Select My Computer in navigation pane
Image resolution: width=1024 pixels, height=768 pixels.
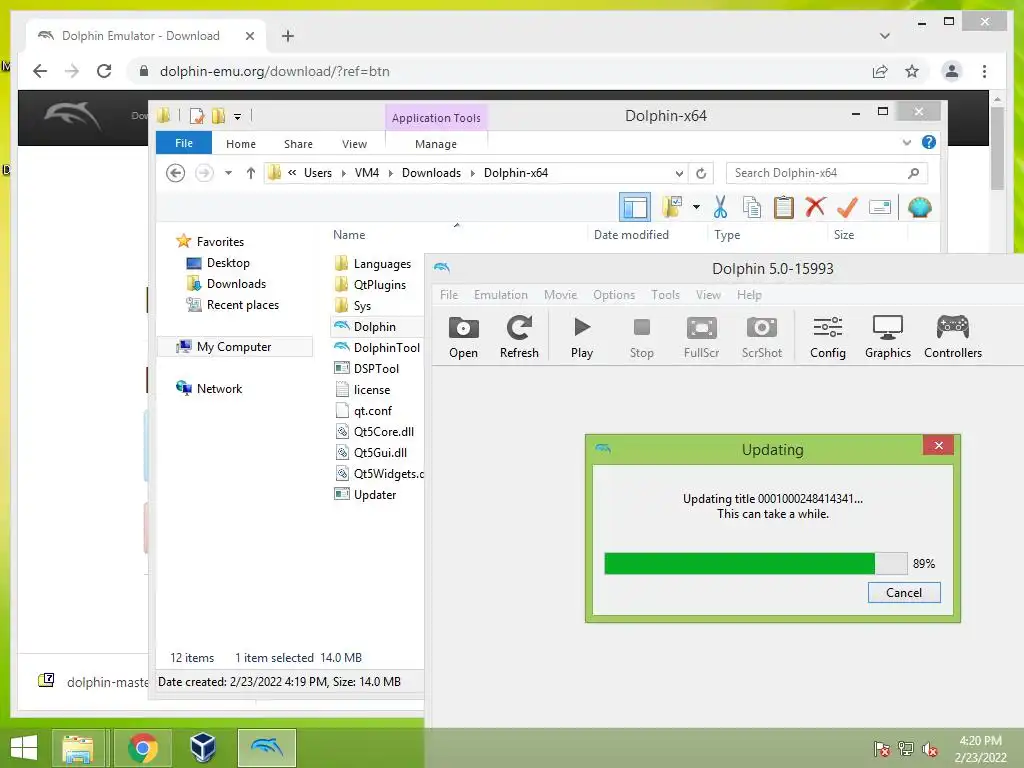tap(234, 347)
